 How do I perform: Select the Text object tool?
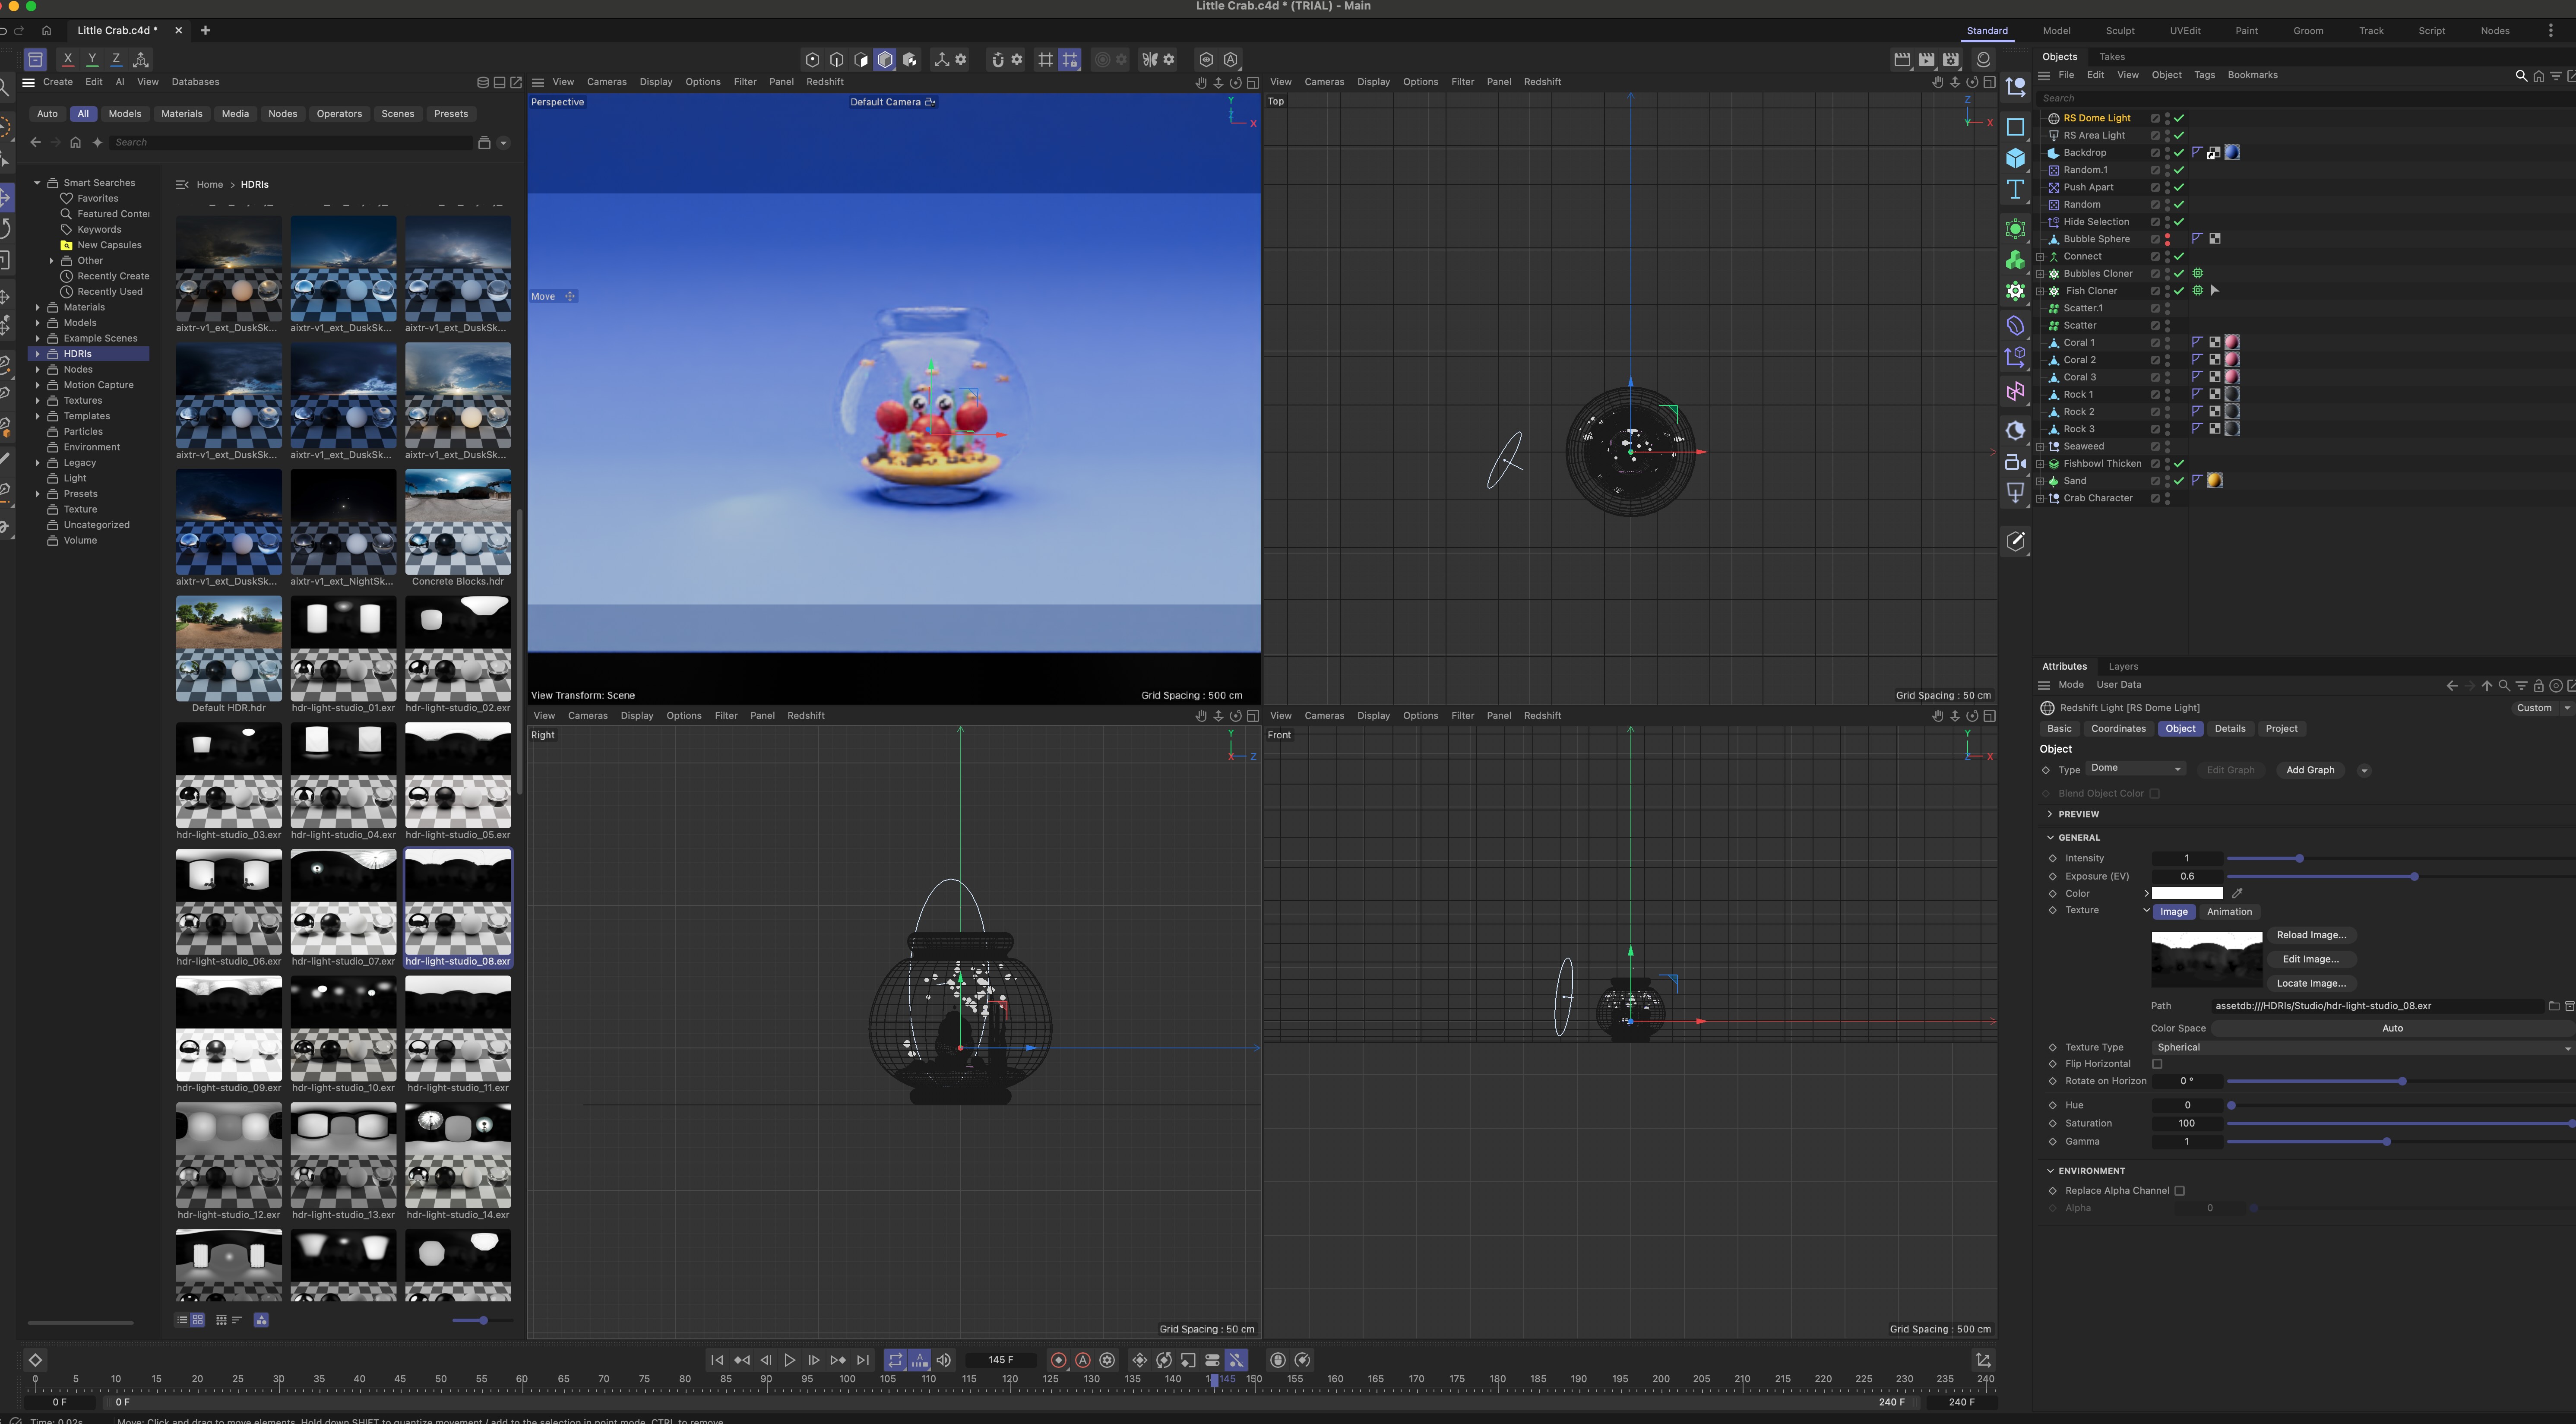coord(2015,190)
